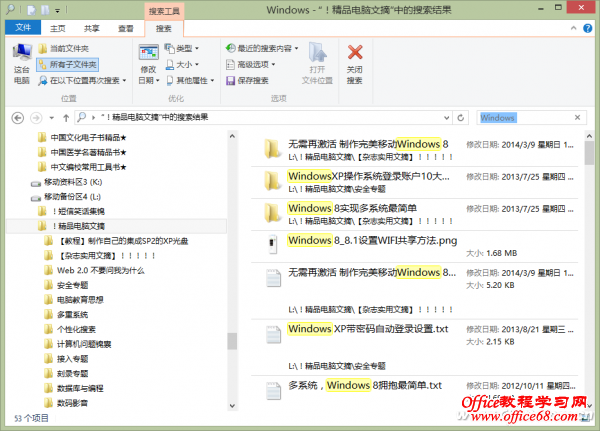600x431 pixels.
Task: Click the 搜索工具 contextual tab header
Action: 164,11
